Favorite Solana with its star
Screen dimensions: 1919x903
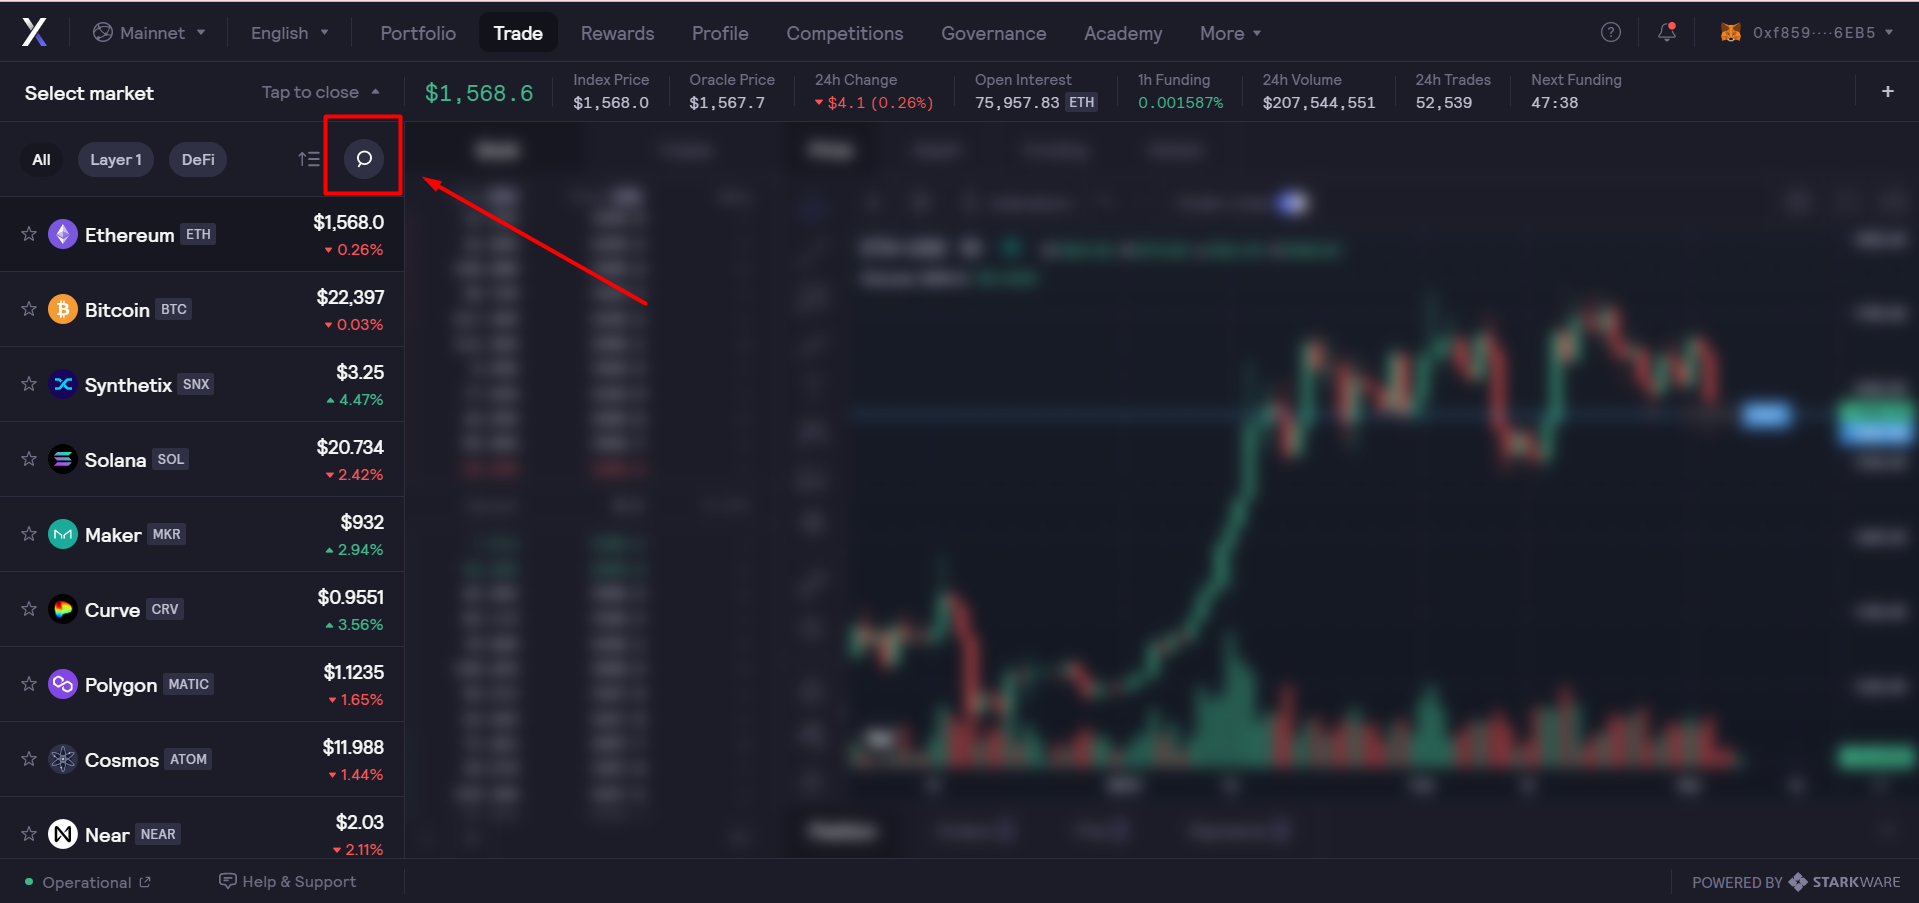tap(29, 459)
